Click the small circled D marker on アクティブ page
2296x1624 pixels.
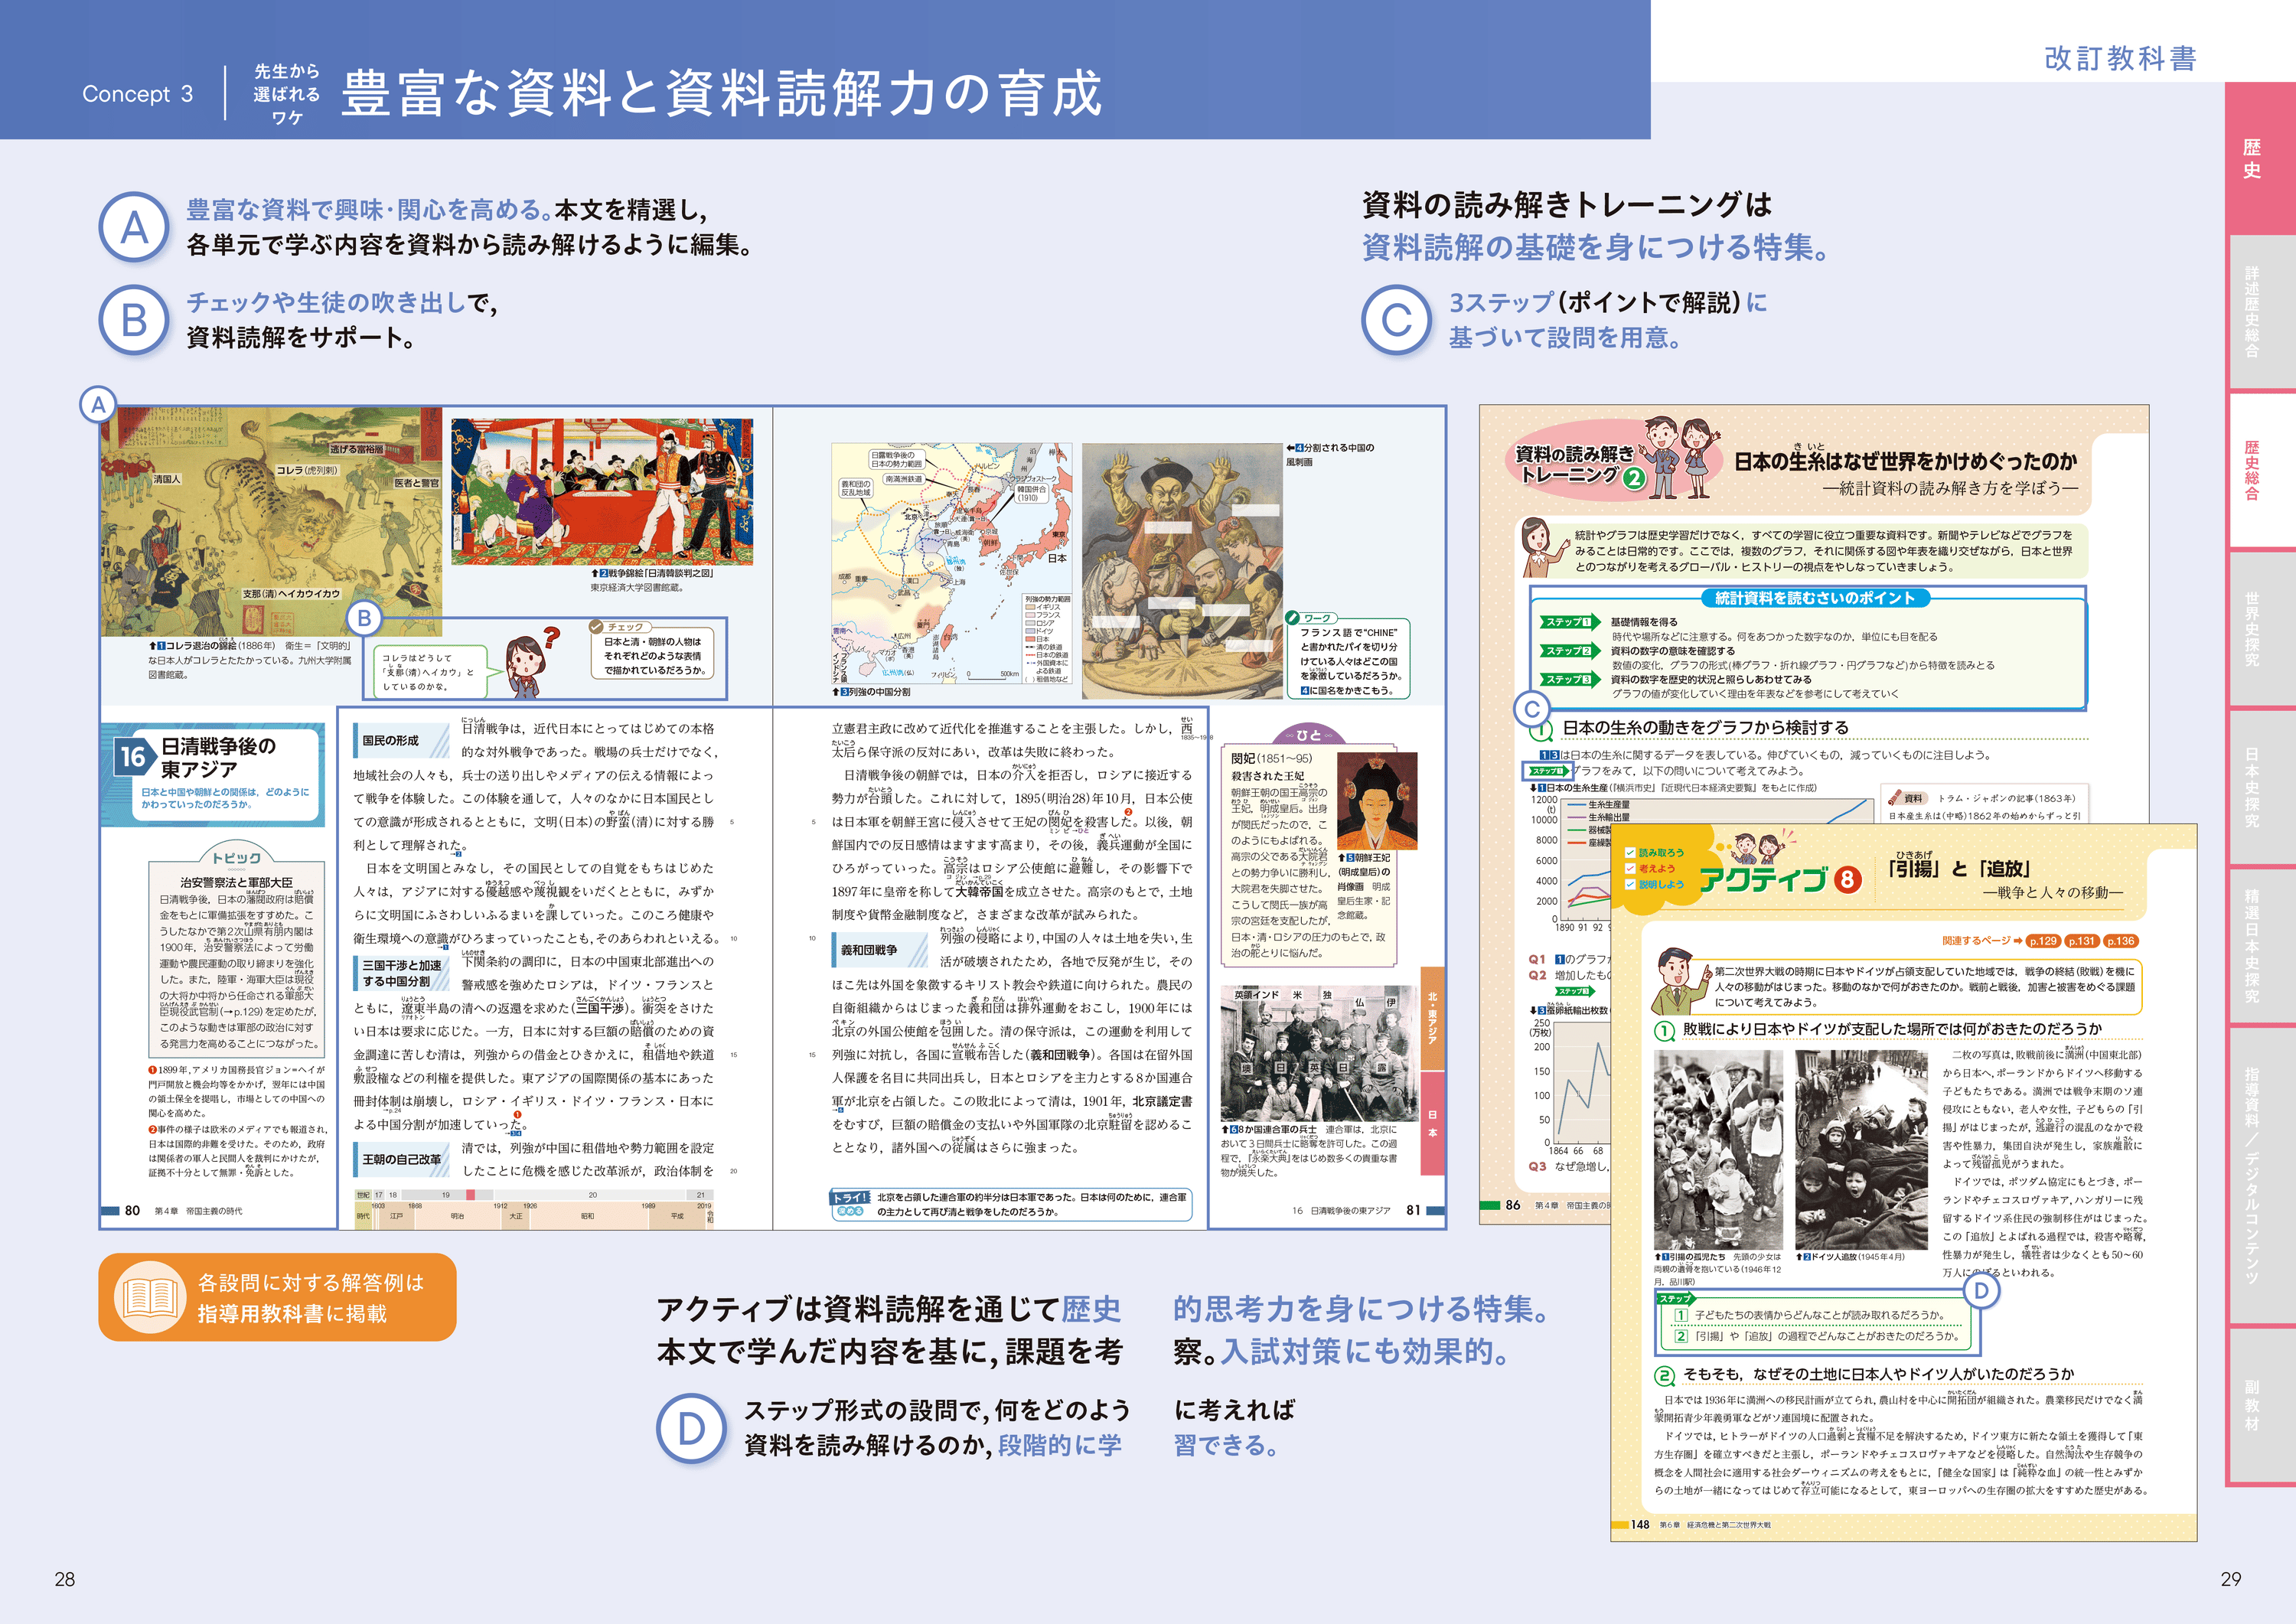(x=1981, y=1290)
